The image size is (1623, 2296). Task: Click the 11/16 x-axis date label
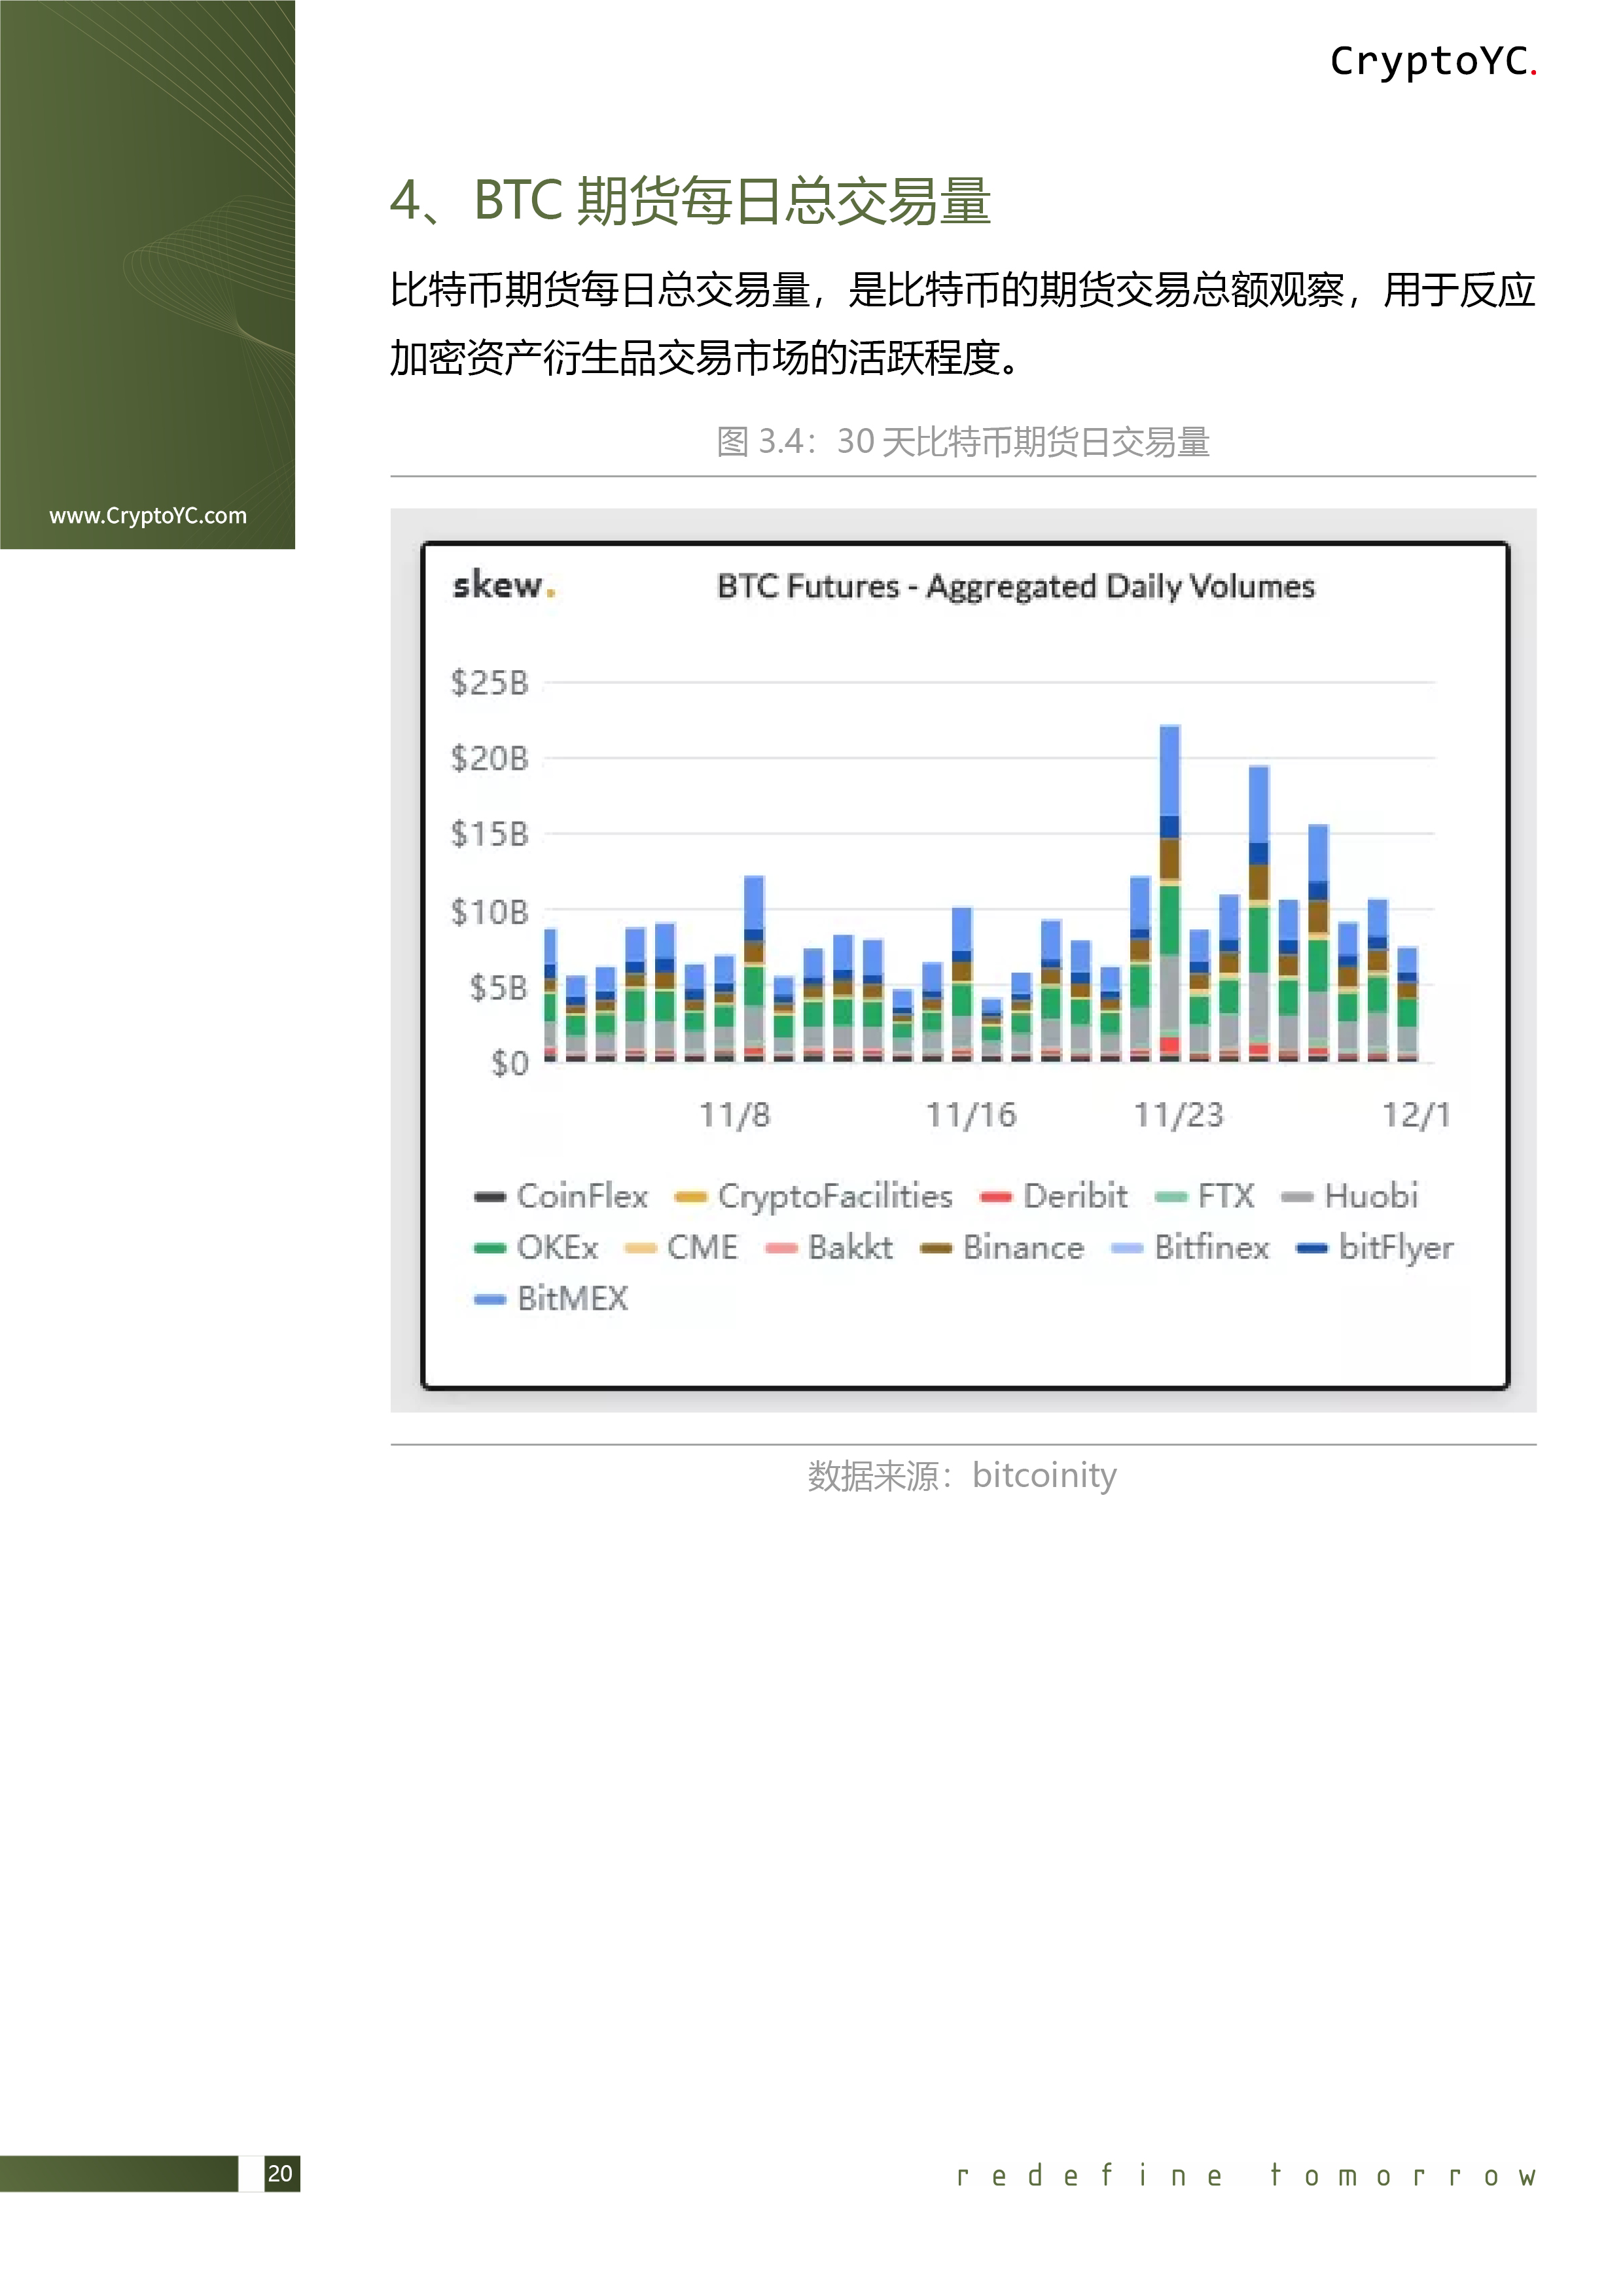click(971, 1115)
